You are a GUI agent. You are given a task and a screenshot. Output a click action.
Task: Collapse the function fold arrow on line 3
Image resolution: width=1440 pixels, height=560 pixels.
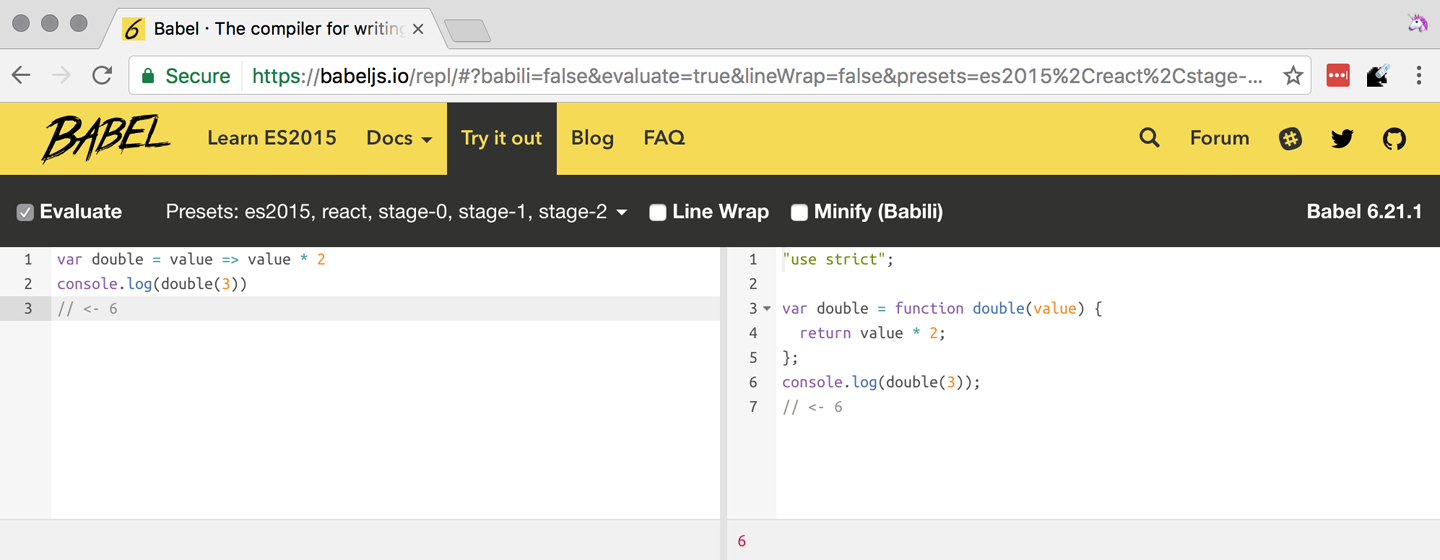767,309
